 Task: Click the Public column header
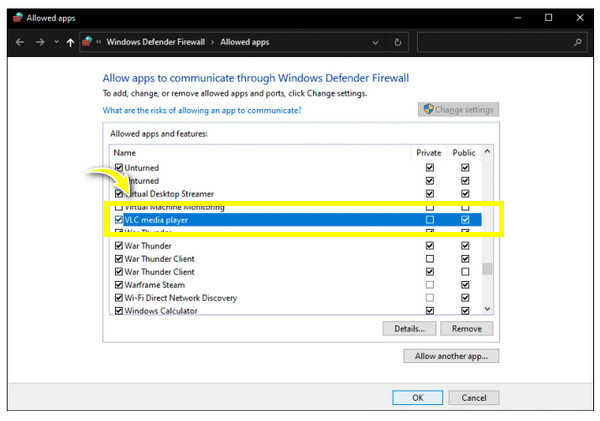pyautogui.click(x=464, y=153)
